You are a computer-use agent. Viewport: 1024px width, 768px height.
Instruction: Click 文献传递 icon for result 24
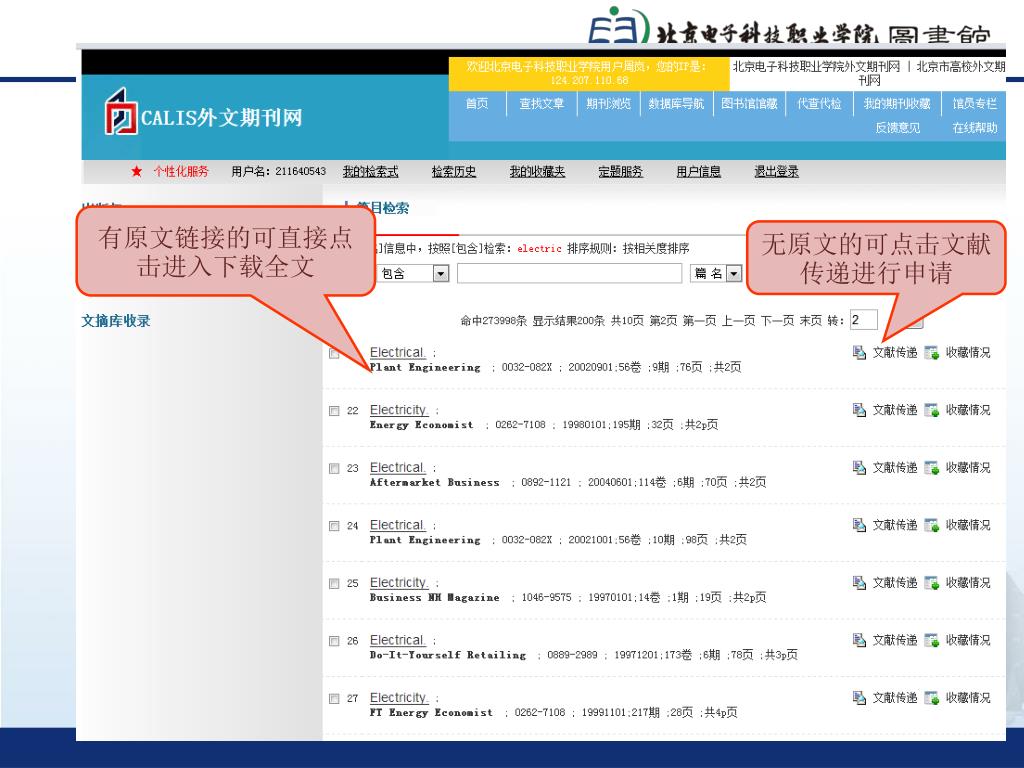pyautogui.click(x=859, y=525)
